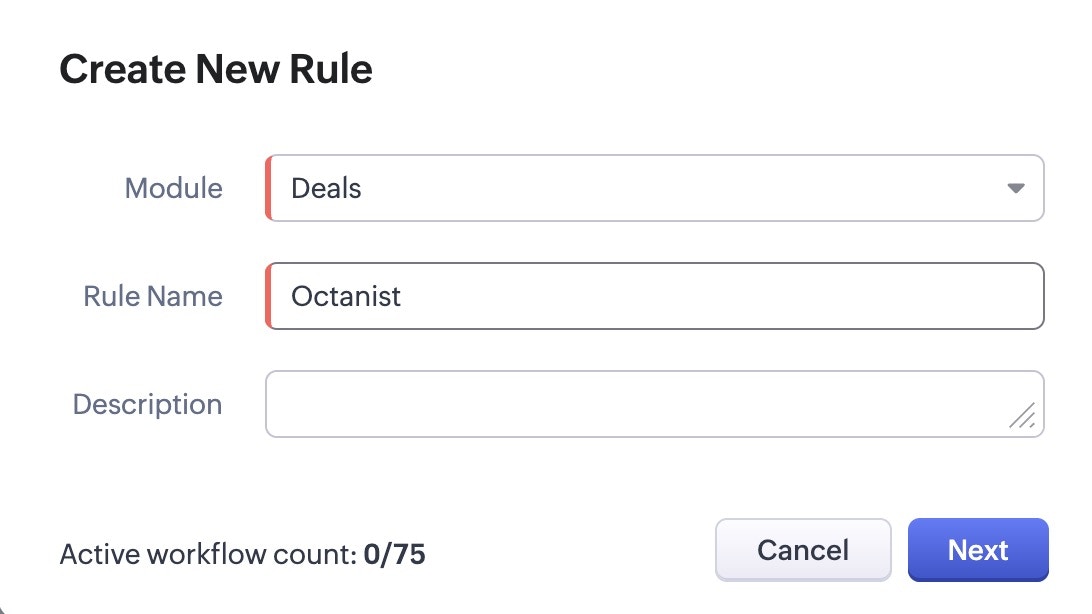Dismiss the dialog via Cancel
Image resolution: width=1092 pixels, height=614 pixels.
click(x=803, y=549)
